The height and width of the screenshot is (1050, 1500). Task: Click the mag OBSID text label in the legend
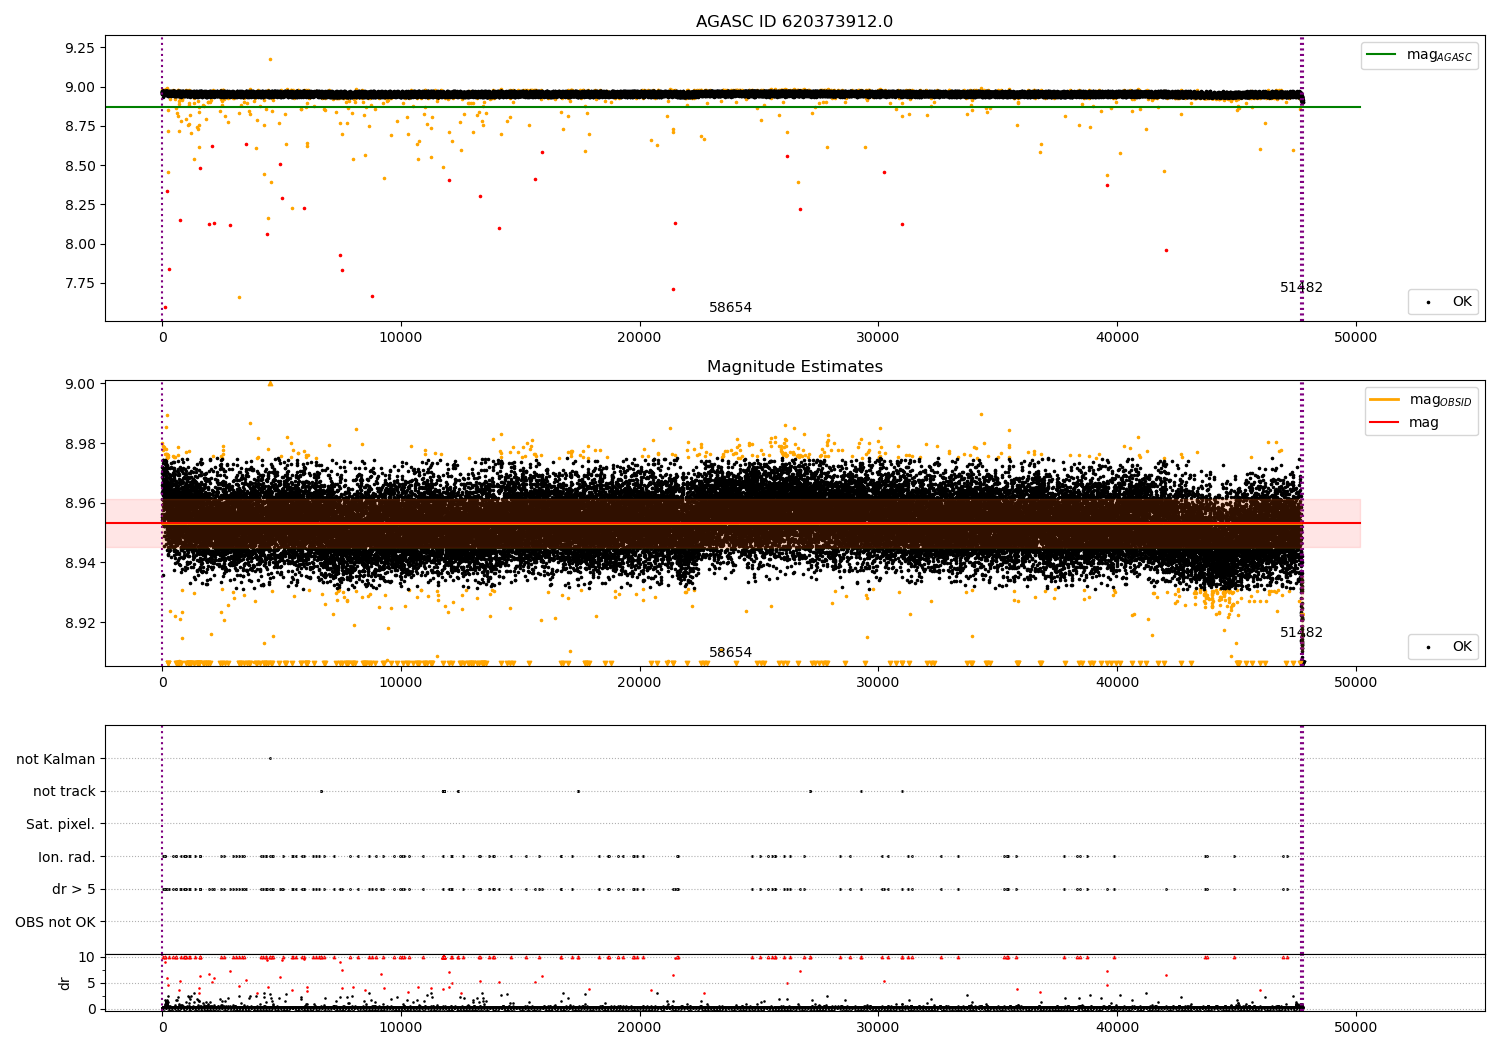coord(1440,400)
